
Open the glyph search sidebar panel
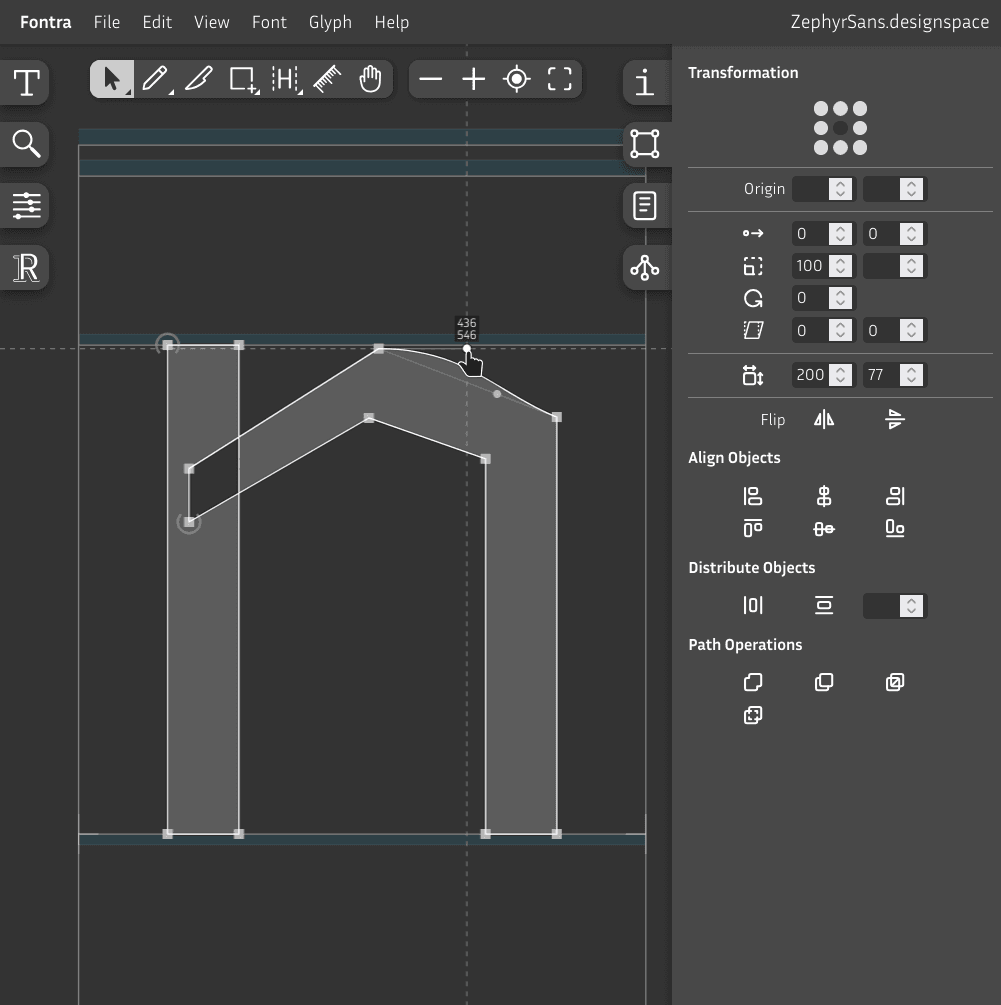pos(26,144)
